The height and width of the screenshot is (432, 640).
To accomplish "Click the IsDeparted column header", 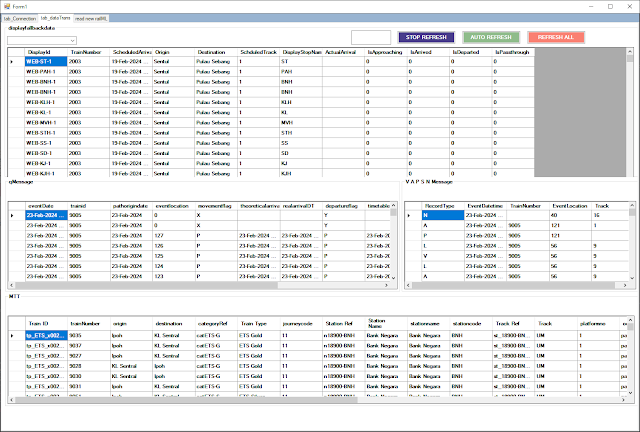I will pyautogui.click(x=471, y=52).
